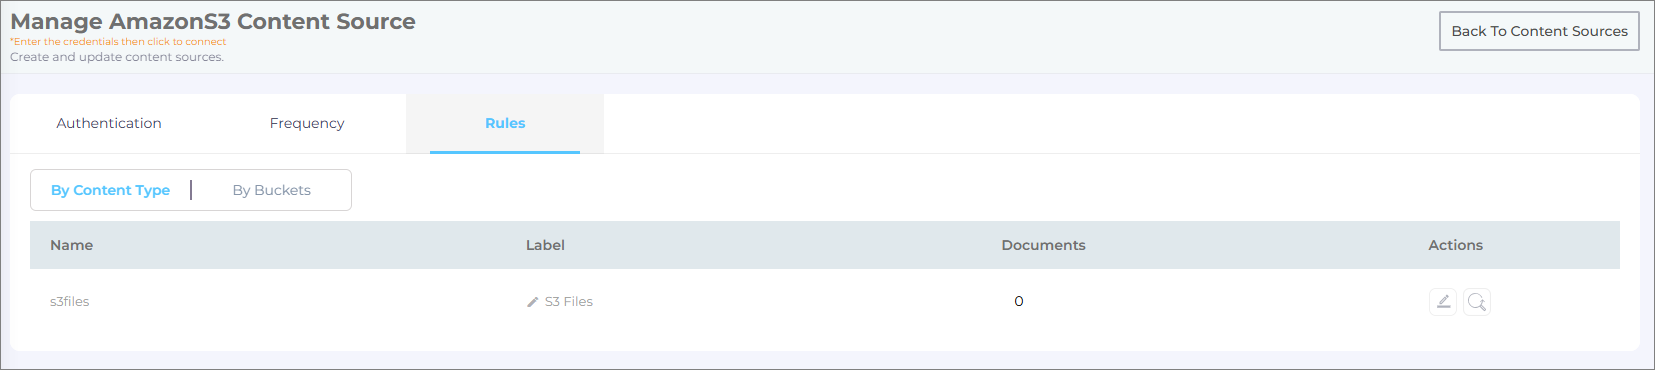Viewport: 1655px width, 370px height.
Task: Click the documents count 0 value
Action: pyautogui.click(x=1019, y=301)
